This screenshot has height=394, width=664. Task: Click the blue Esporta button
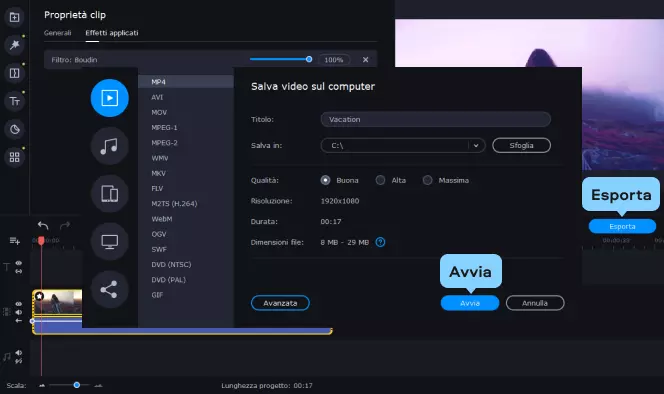[622, 226]
